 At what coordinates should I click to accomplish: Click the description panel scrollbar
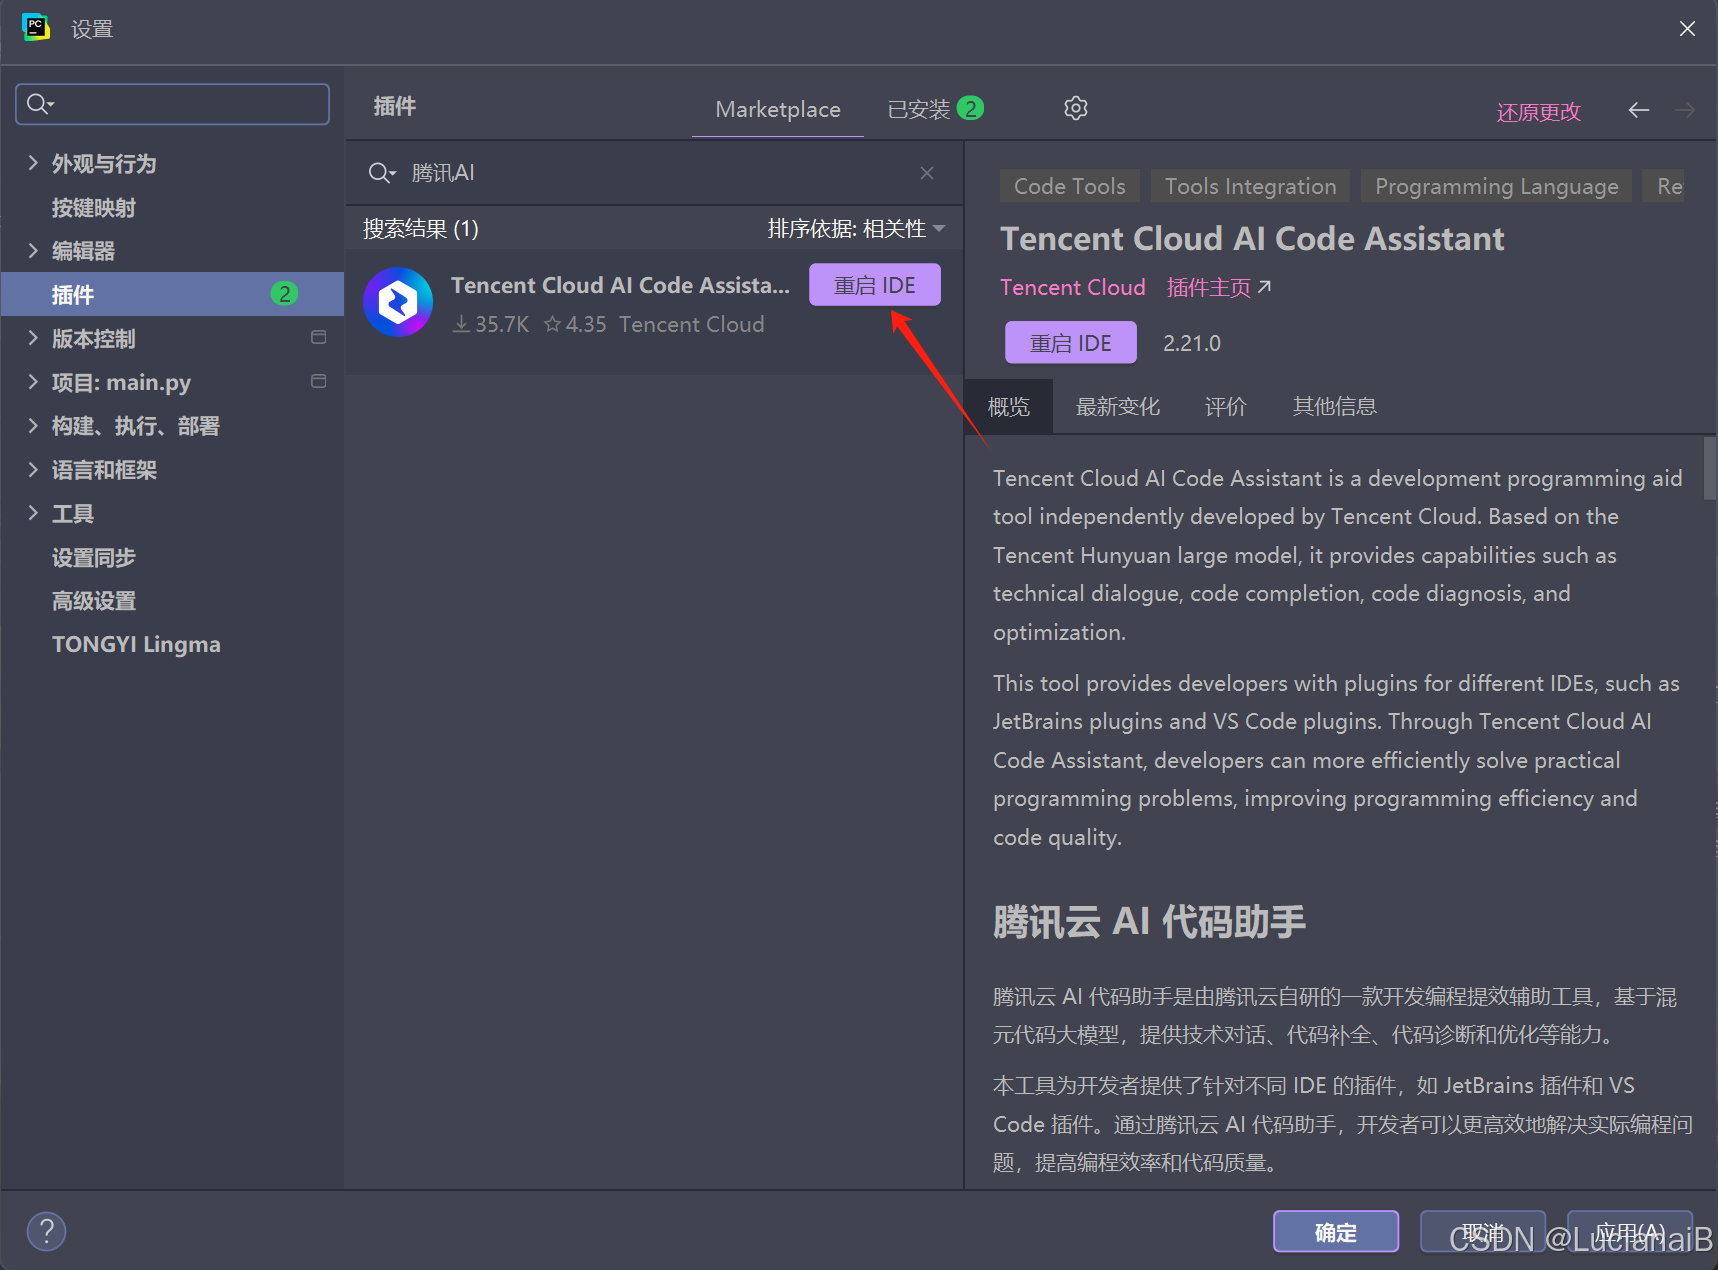[x=1710, y=469]
